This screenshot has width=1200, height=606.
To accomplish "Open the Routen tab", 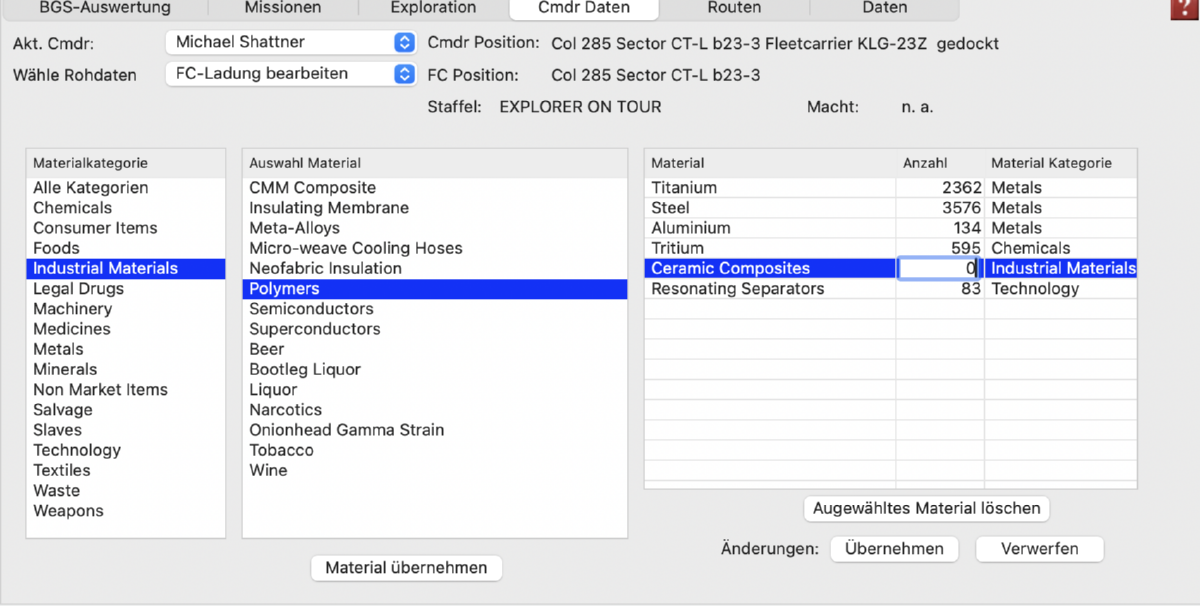I will 734,8.
